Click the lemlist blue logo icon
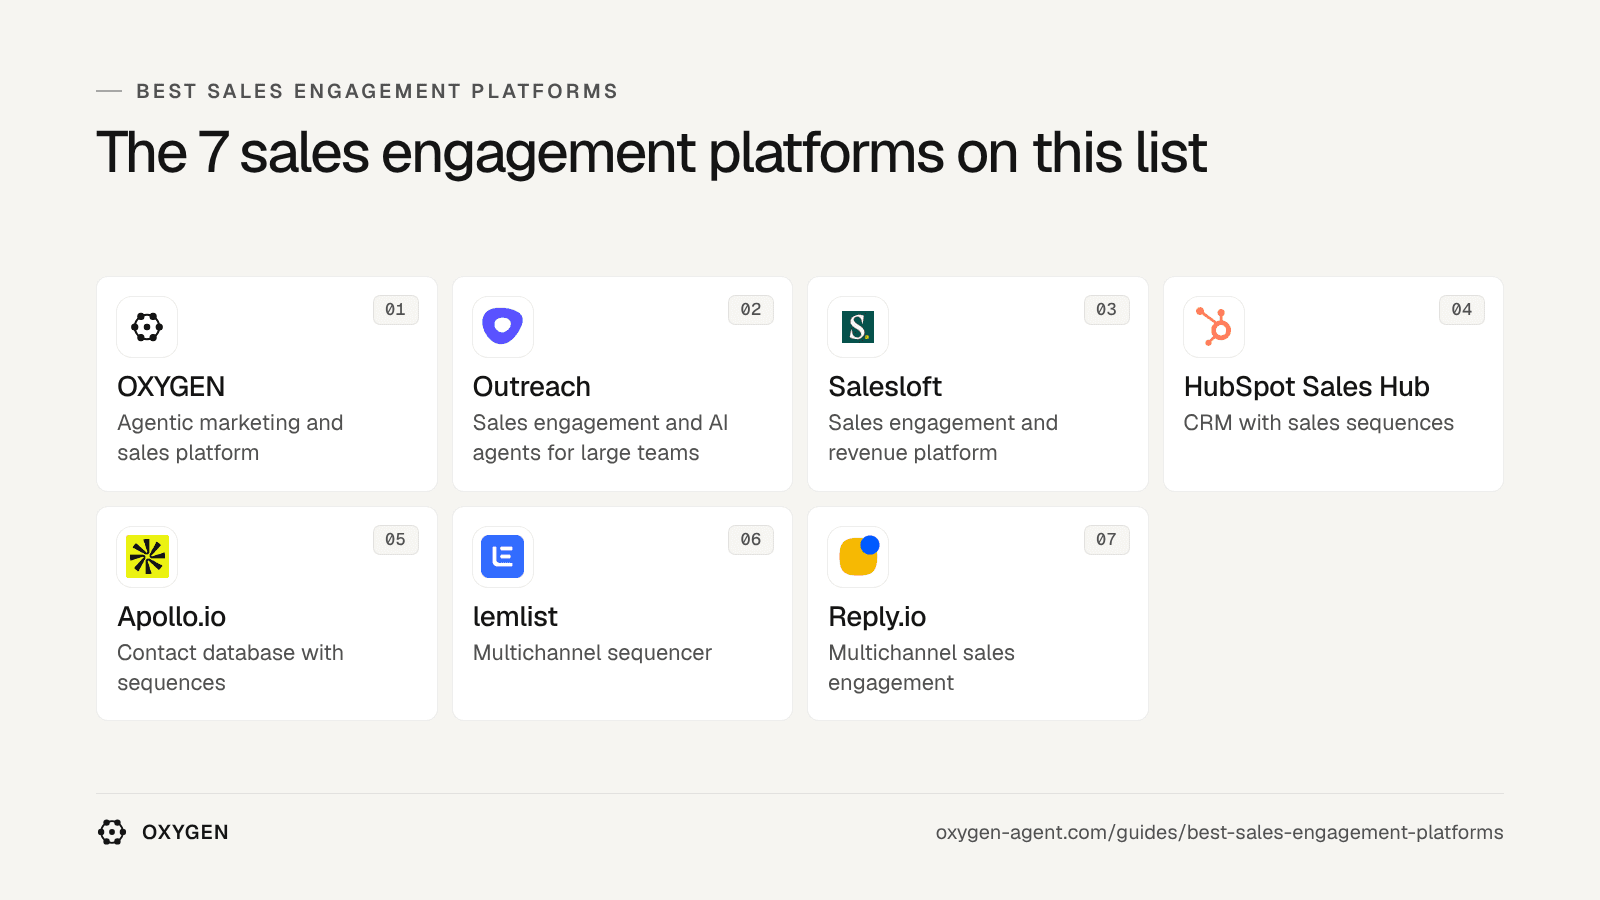 pyautogui.click(x=503, y=557)
